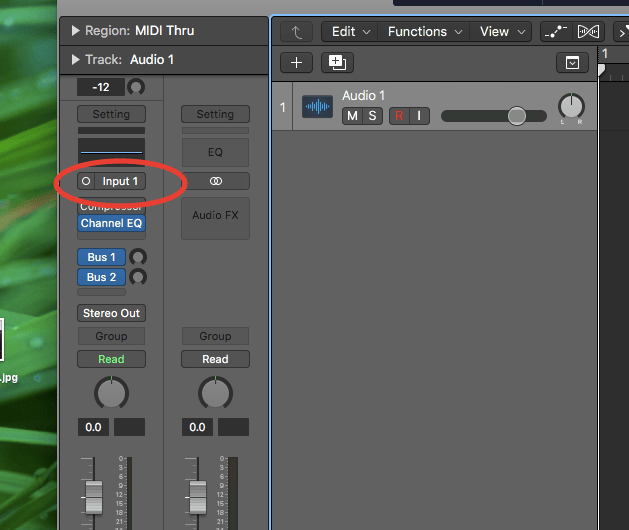Image resolution: width=629 pixels, height=530 pixels.
Task: Click volume fader on output strip
Action: point(198,498)
